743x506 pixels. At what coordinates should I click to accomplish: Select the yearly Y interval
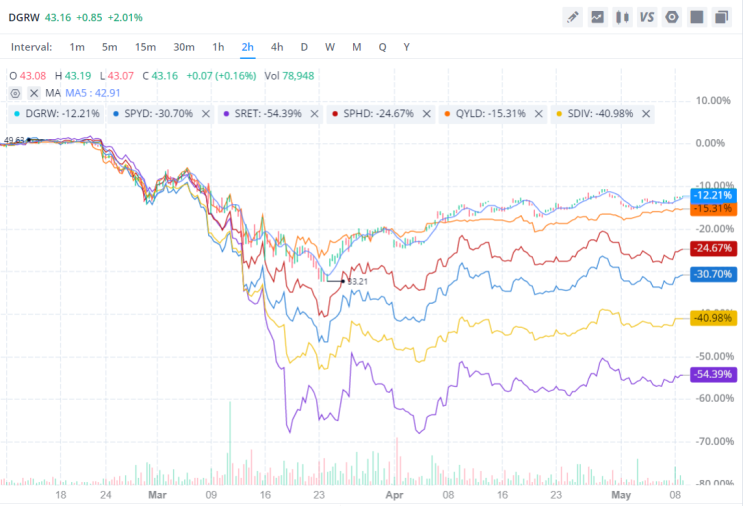[x=407, y=47]
